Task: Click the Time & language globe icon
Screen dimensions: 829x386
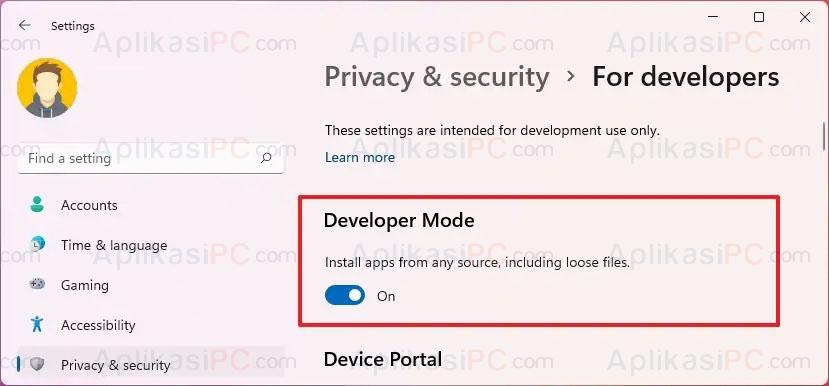Action: 36,245
